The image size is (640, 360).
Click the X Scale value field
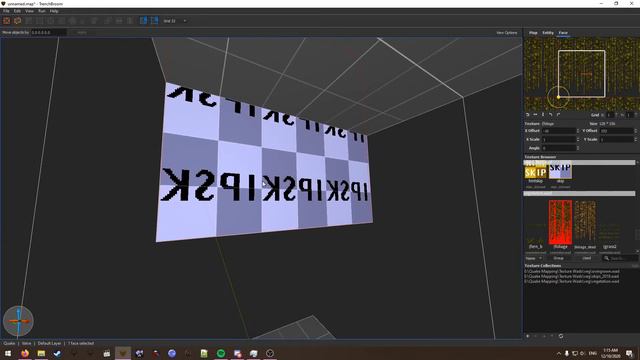pyautogui.click(x=558, y=140)
